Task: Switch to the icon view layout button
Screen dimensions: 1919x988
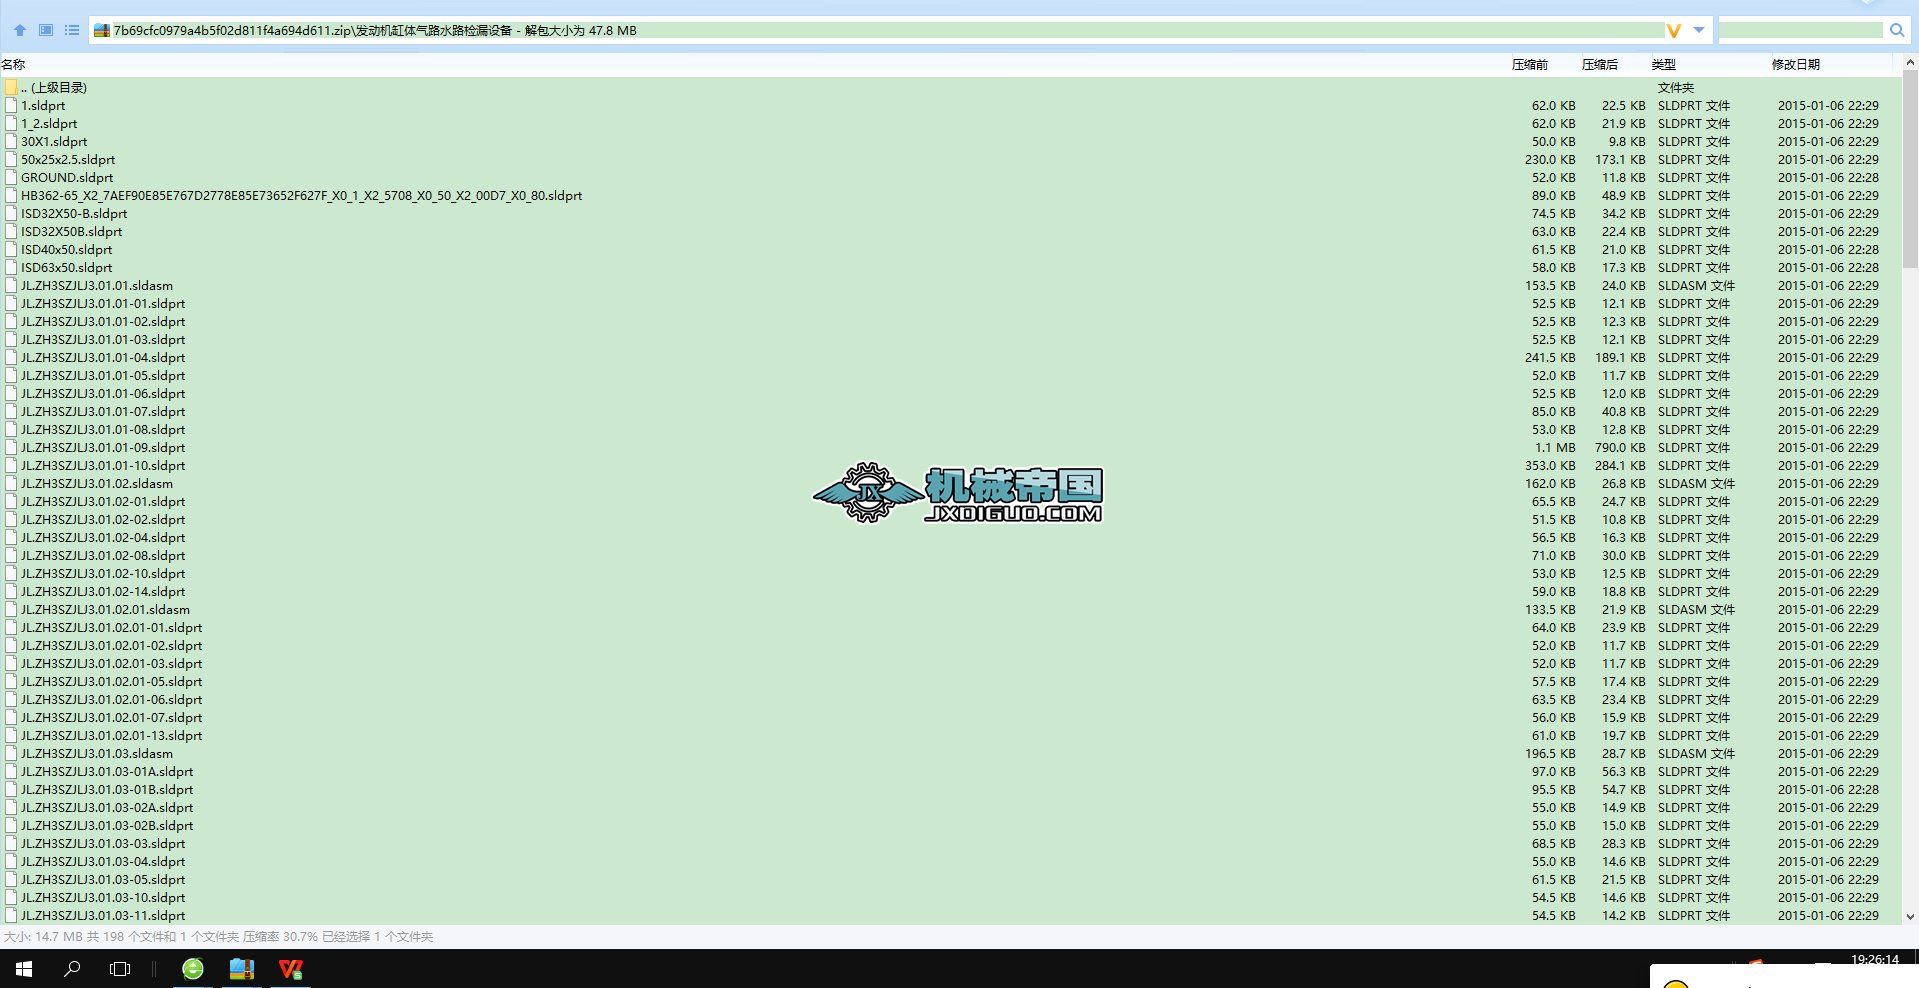Action: pyautogui.click(x=46, y=30)
